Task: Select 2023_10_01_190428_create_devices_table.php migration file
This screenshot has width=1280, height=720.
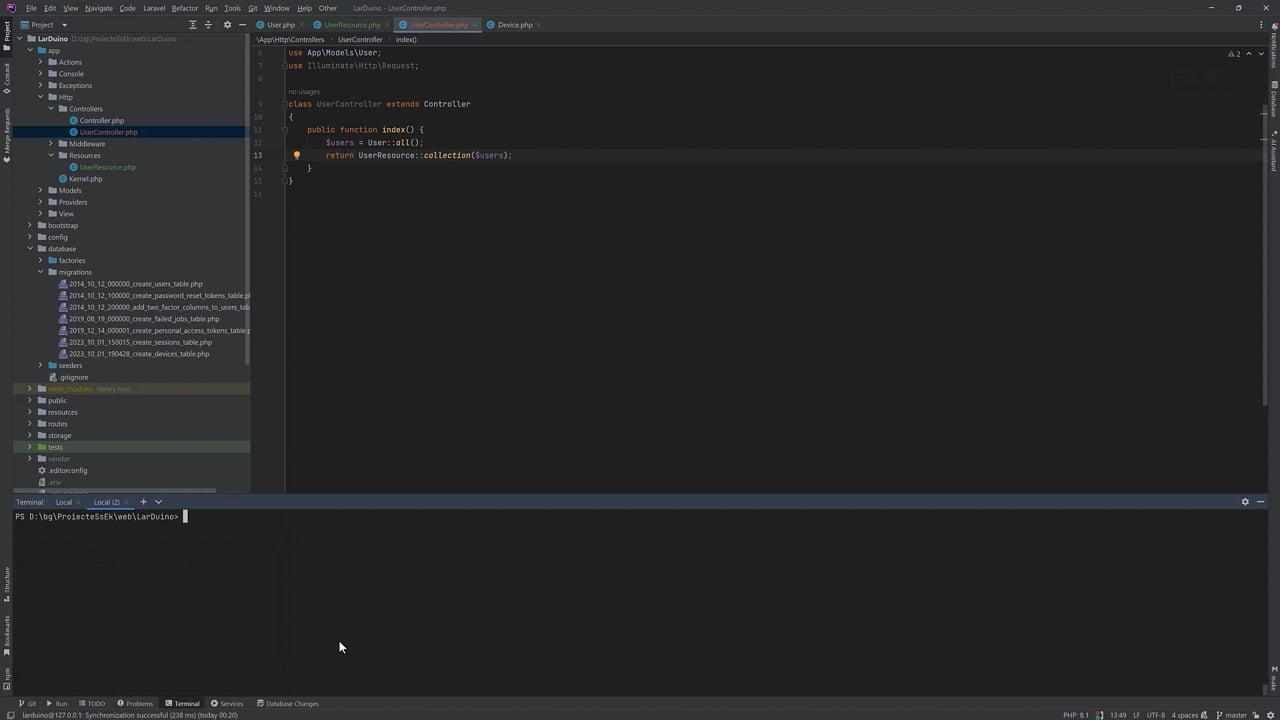Action: [x=139, y=354]
